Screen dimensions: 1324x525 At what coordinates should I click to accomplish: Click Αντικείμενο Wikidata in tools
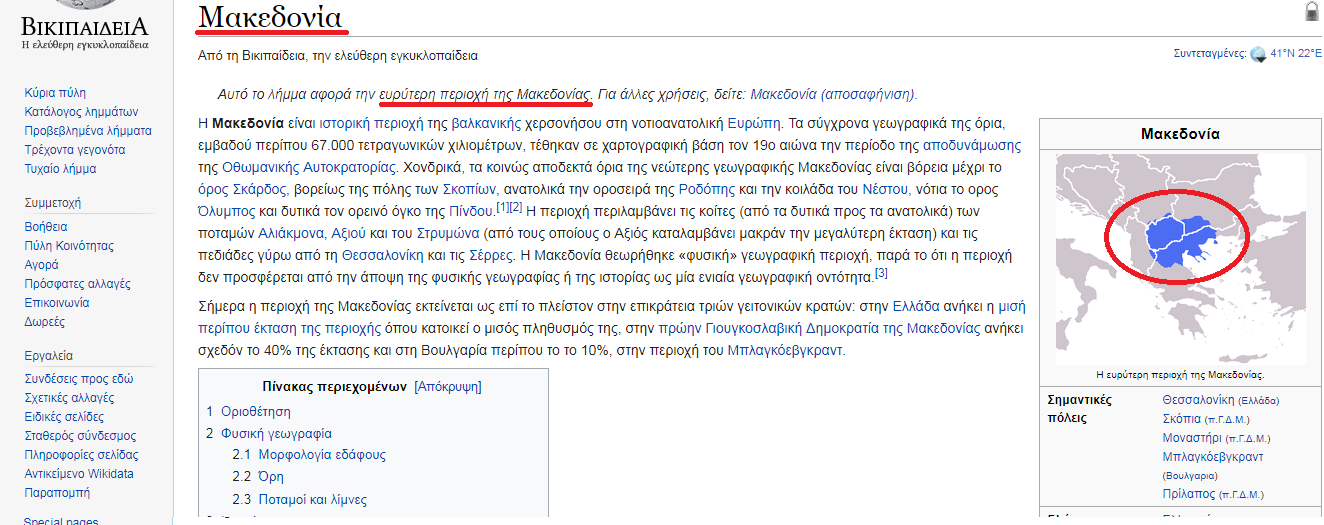[x=79, y=474]
